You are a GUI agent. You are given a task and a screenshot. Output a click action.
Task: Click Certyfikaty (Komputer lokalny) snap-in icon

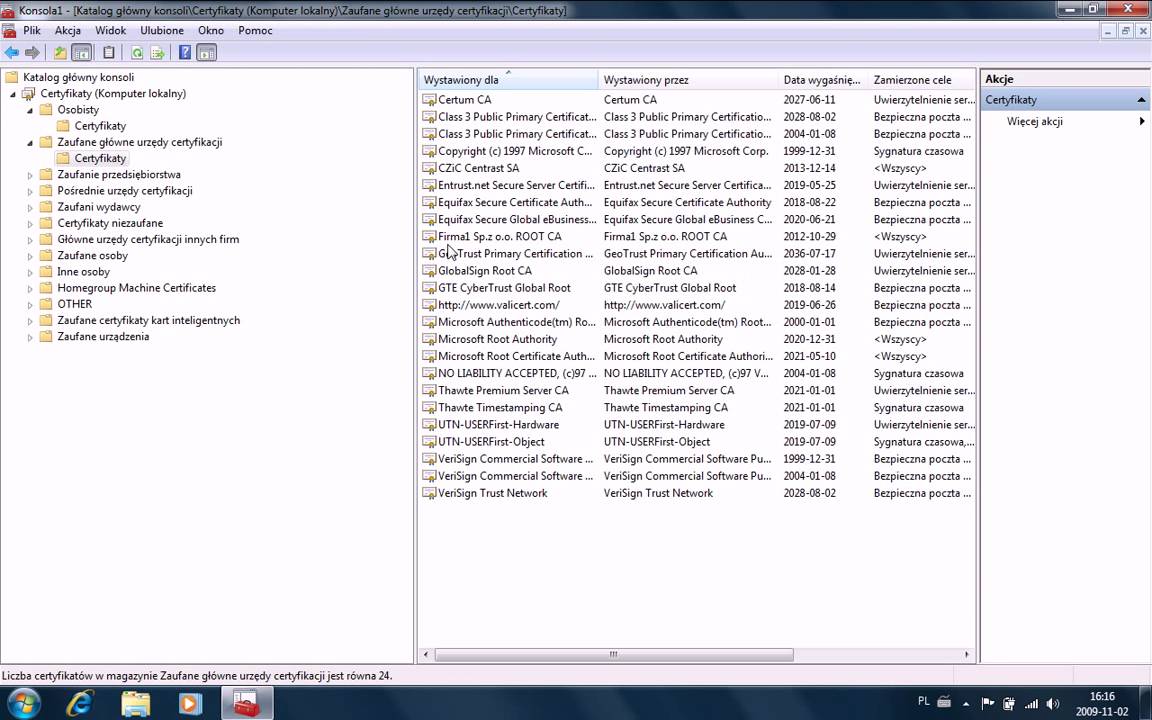click(x=29, y=93)
